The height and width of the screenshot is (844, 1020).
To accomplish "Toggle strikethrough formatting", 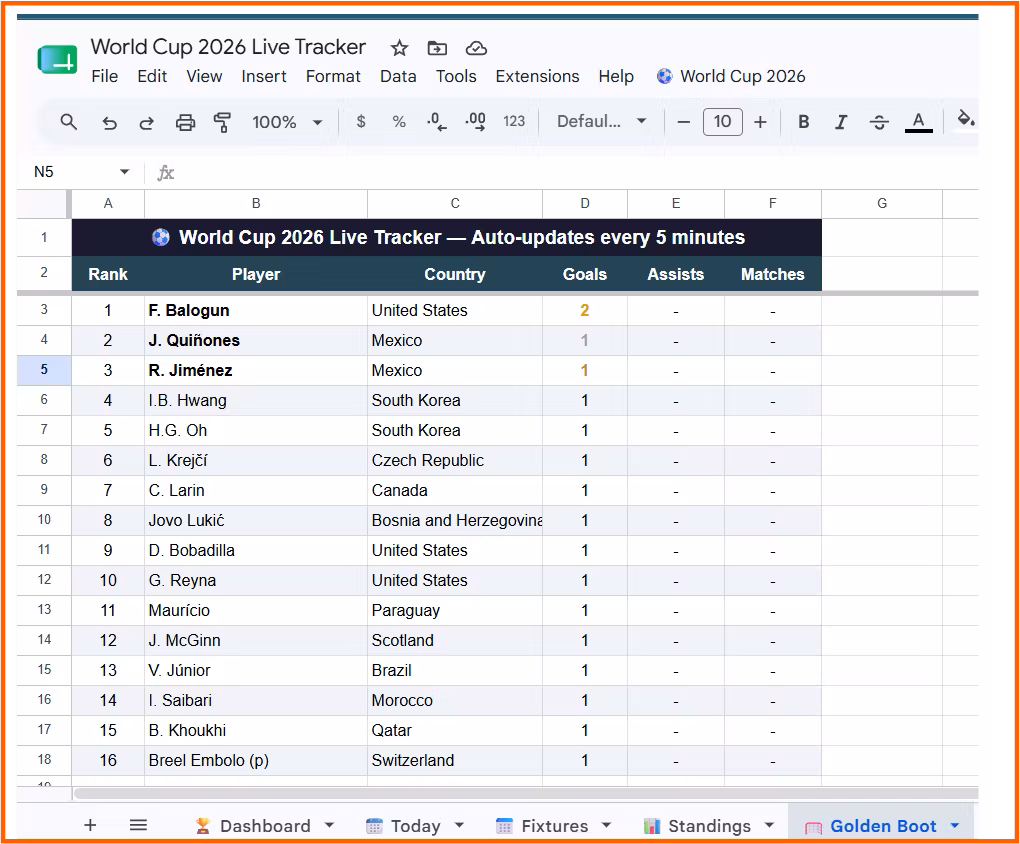I will pyautogui.click(x=879, y=122).
